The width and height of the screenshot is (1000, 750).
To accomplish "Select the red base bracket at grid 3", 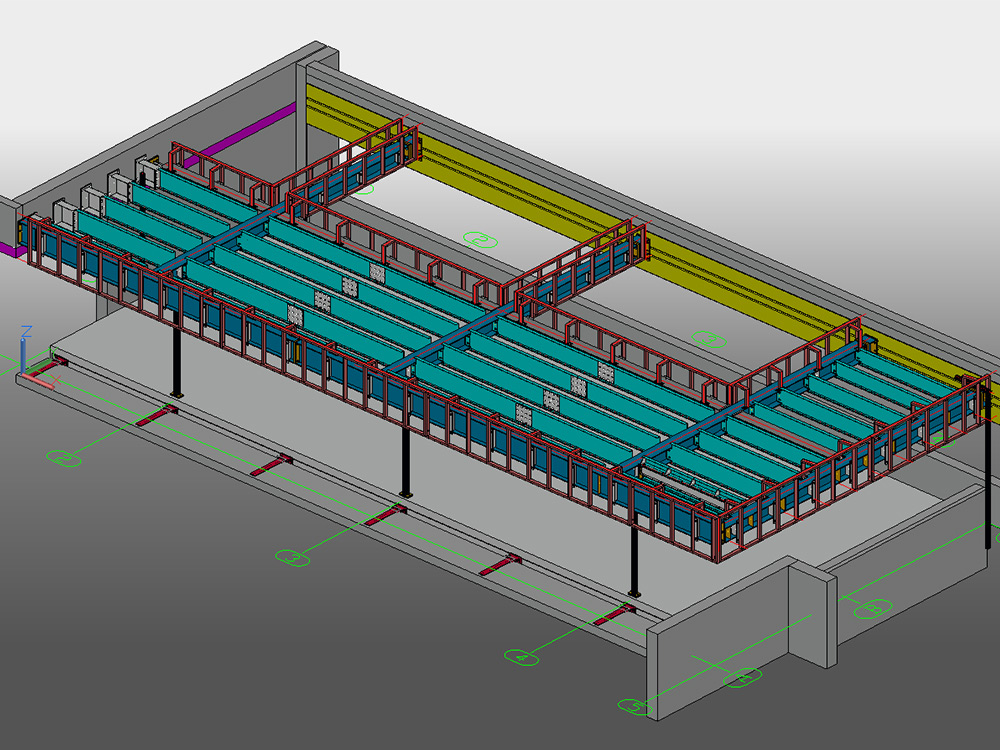I will (x=387, y=514).
